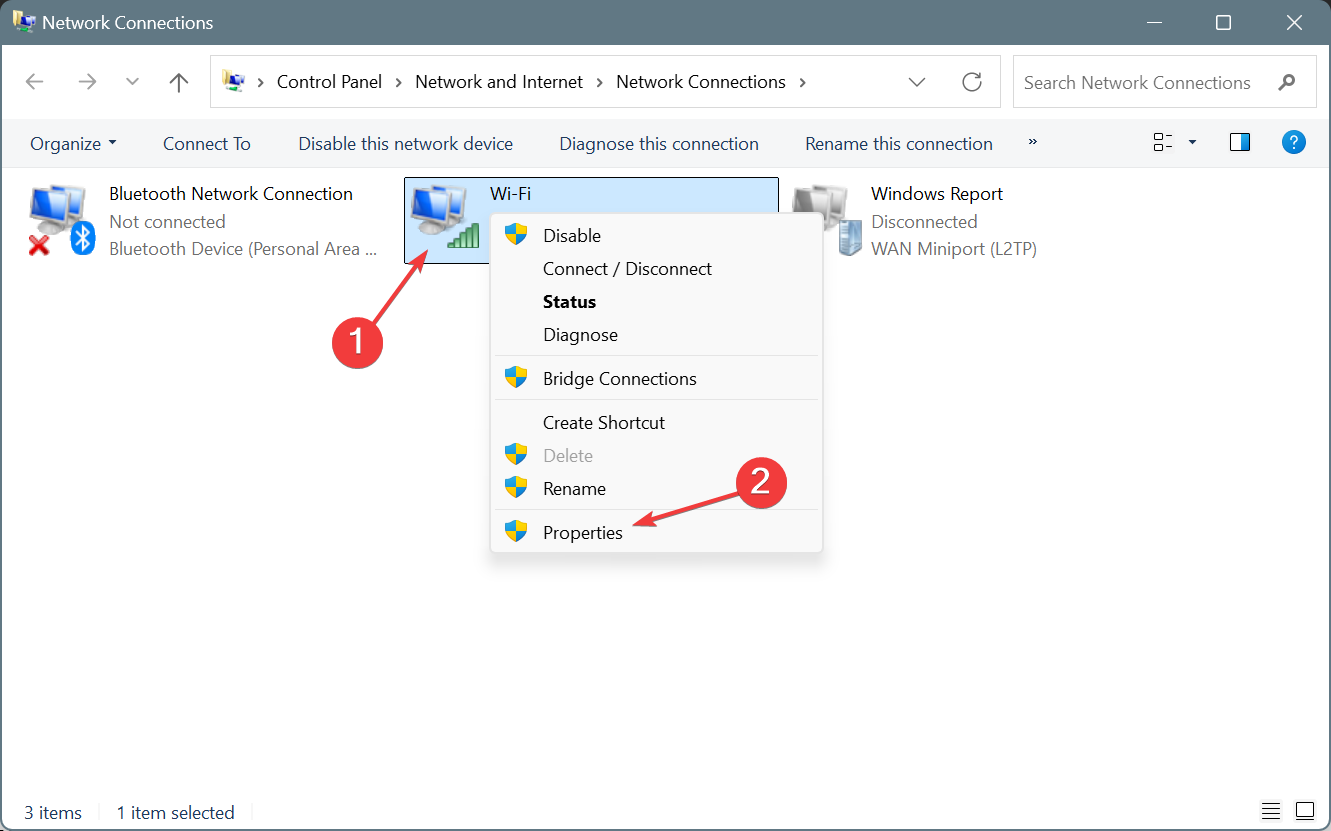Open the Organize dropdown menu

click(x=74, y=143)
